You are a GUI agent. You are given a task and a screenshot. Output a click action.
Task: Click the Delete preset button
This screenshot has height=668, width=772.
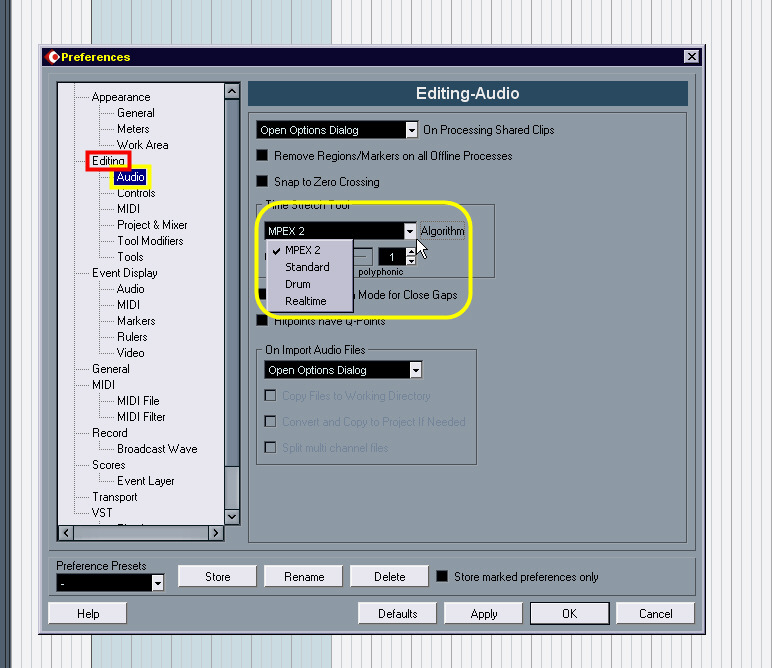(x=389, y=576)
